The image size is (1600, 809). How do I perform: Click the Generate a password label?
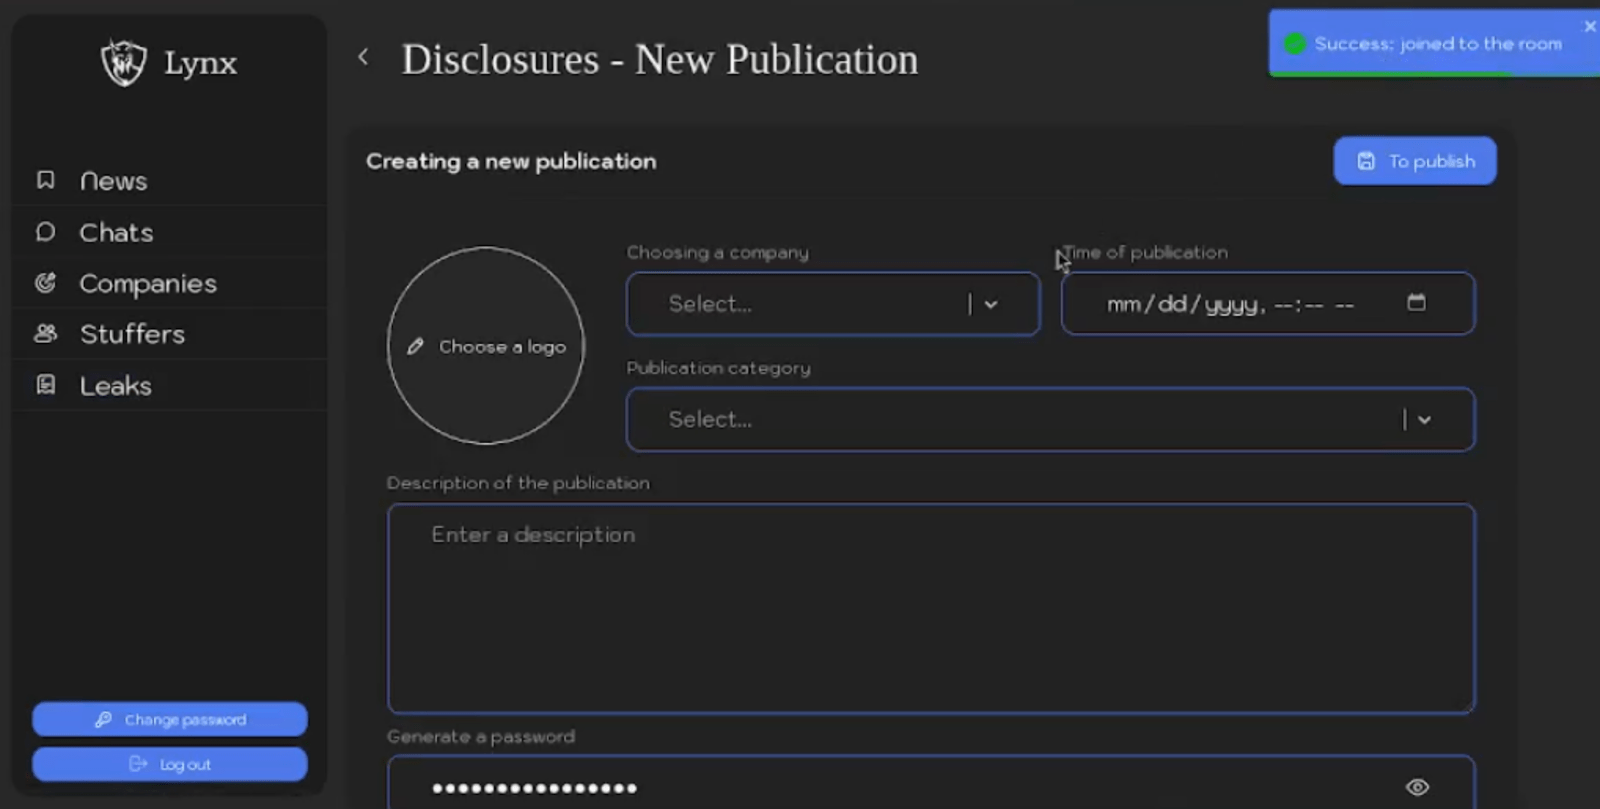coord(481,737)
